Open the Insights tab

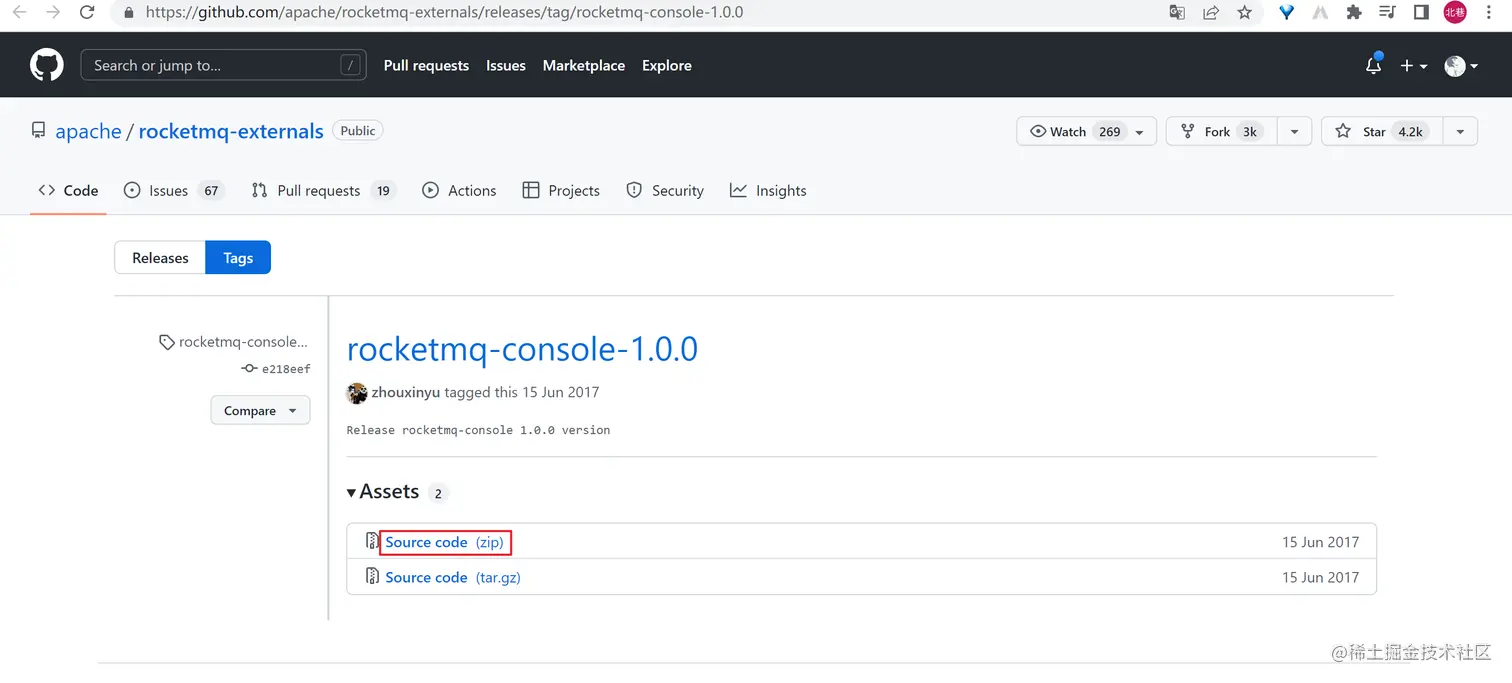(x=768, y=190)
